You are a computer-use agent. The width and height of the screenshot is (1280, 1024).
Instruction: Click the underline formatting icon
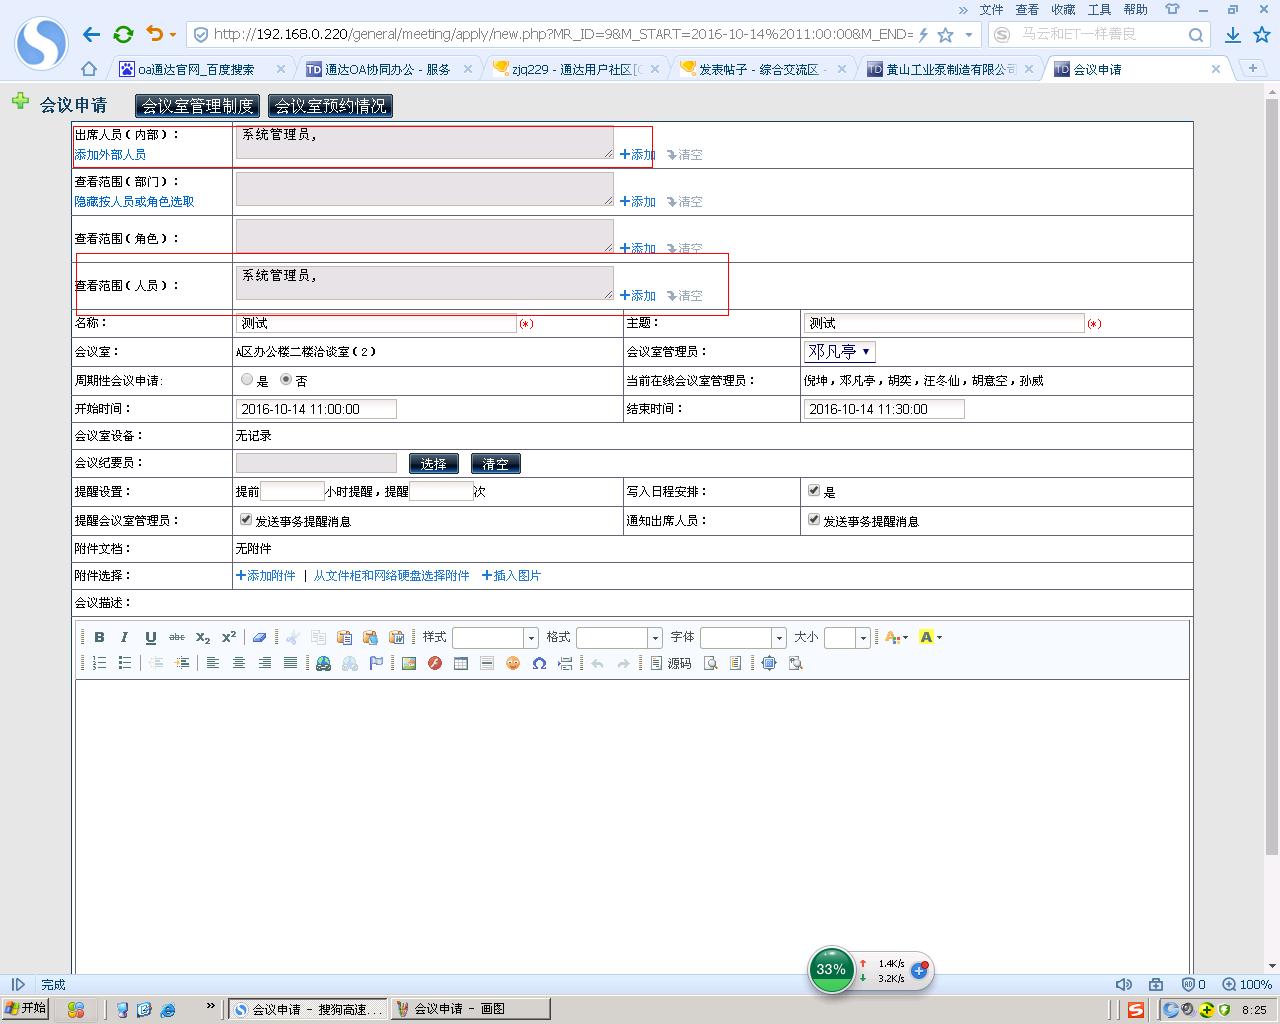(x=150, y=637)
